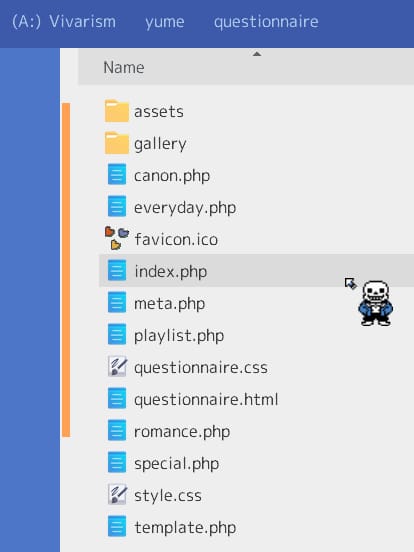This screenshot has width=414, height=552.
Task: Click the favicon.ico hearts icon
Action: 117,238
